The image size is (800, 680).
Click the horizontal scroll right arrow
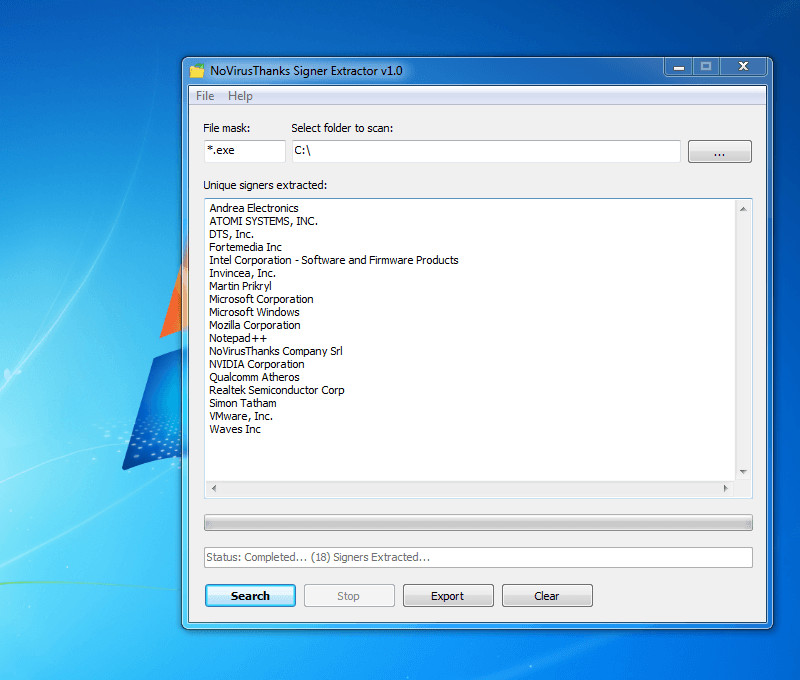(726, 488)
